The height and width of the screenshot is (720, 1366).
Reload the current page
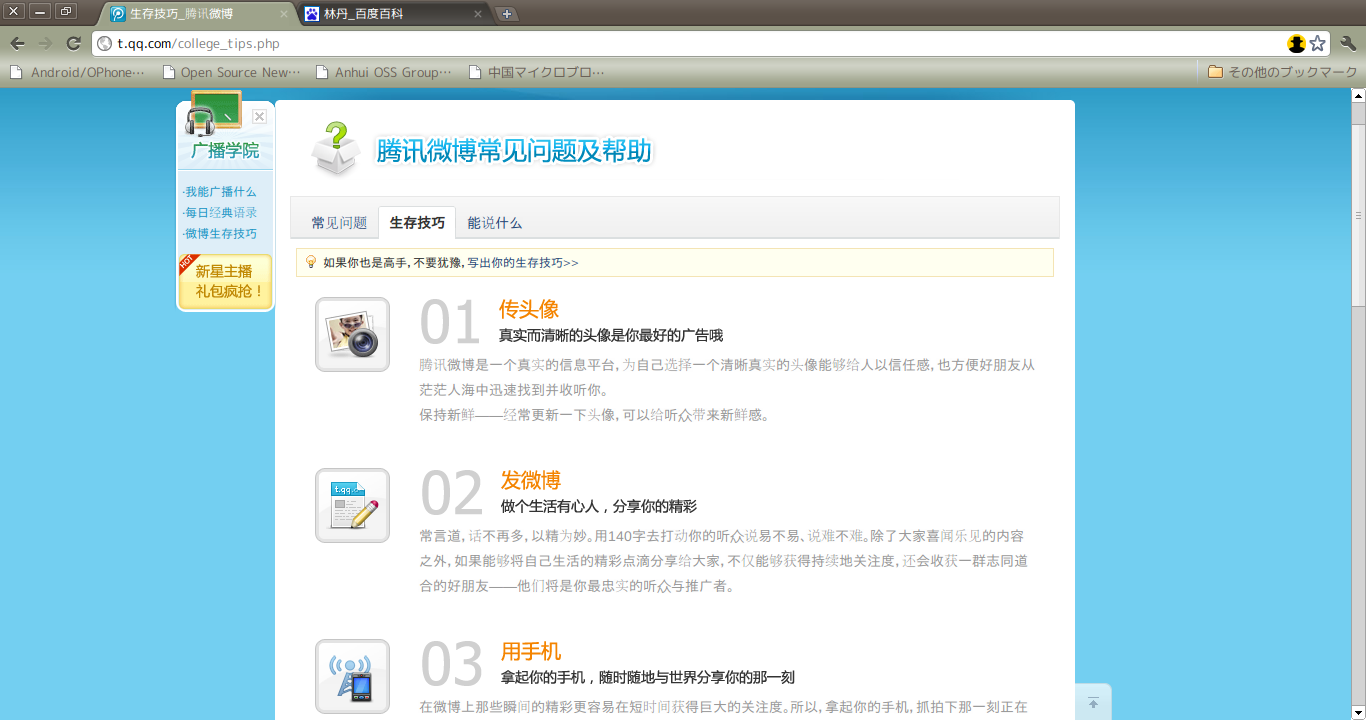pos(73,43)
